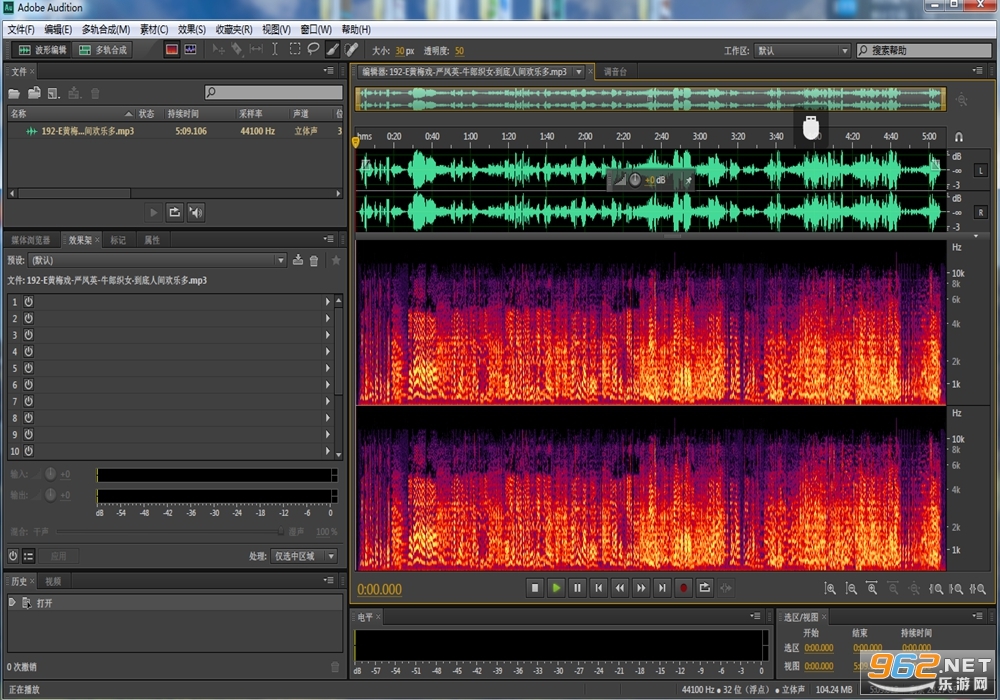Click the Fast Forward button
The image size is (1000, 700).
tap(641, 588)
